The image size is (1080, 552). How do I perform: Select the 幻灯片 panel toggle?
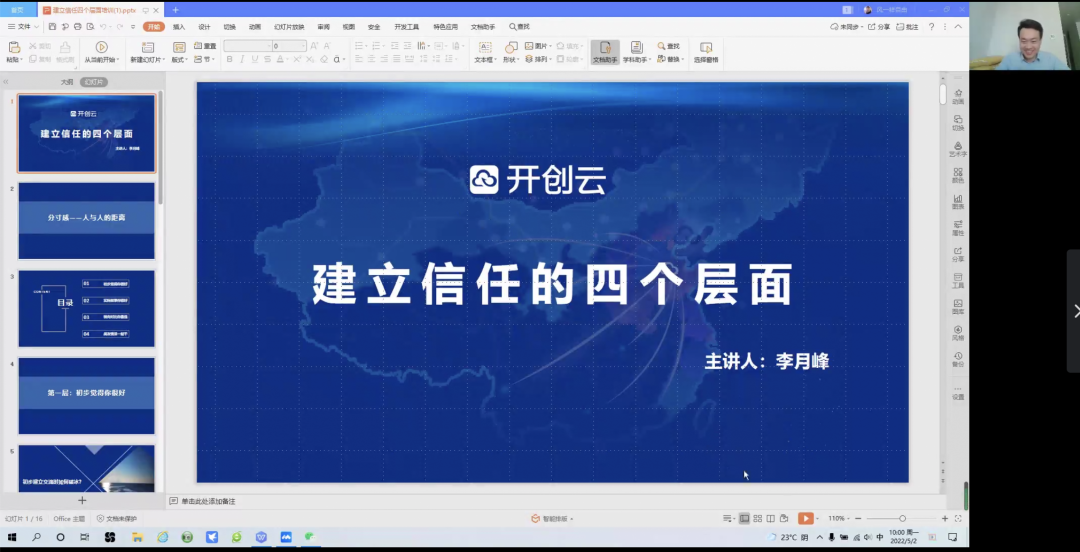point(94,82)
